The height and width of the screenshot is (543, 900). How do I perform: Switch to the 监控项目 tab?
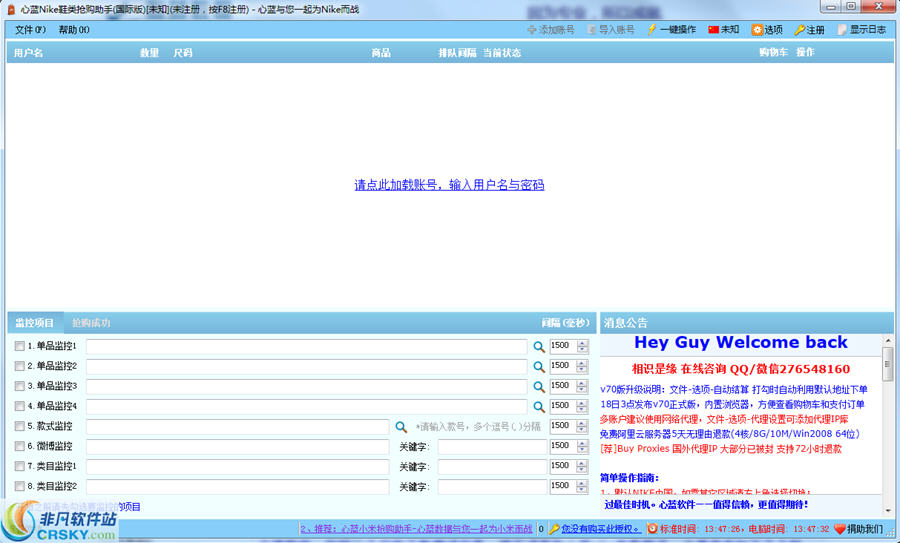coord(35,323)
